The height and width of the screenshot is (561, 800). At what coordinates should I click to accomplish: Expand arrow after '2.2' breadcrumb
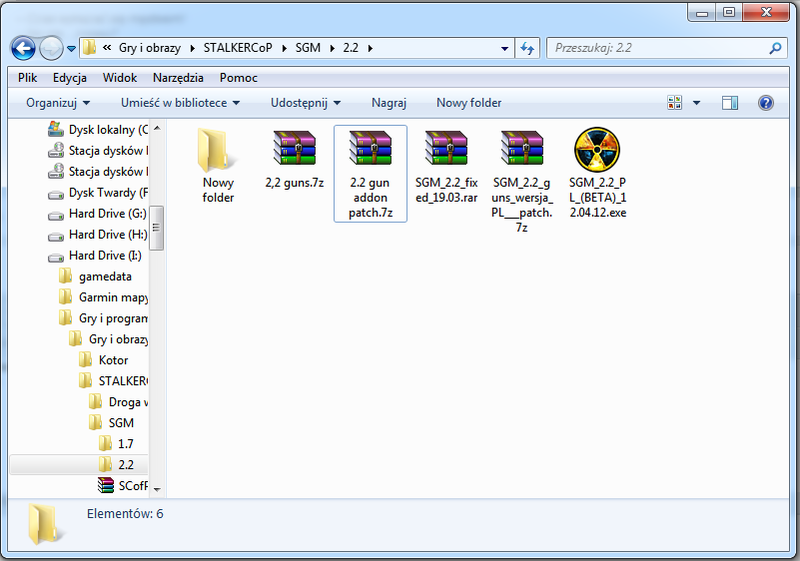click(x=370, y=48)
